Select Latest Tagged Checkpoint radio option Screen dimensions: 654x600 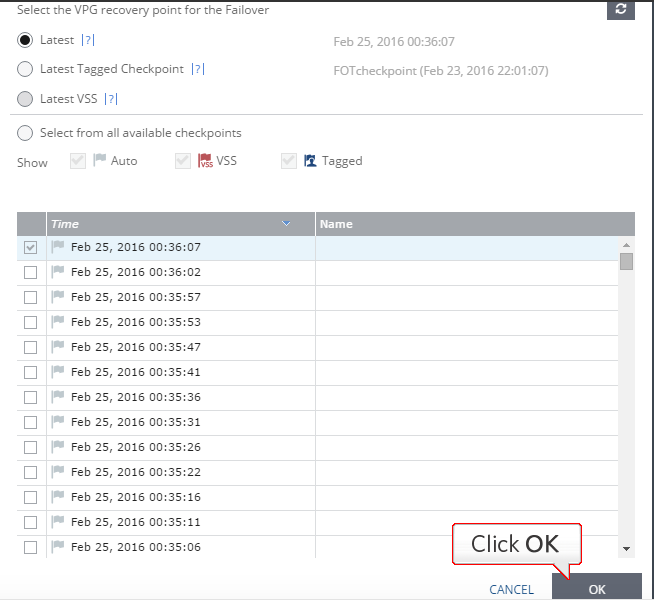coord(25,69)
